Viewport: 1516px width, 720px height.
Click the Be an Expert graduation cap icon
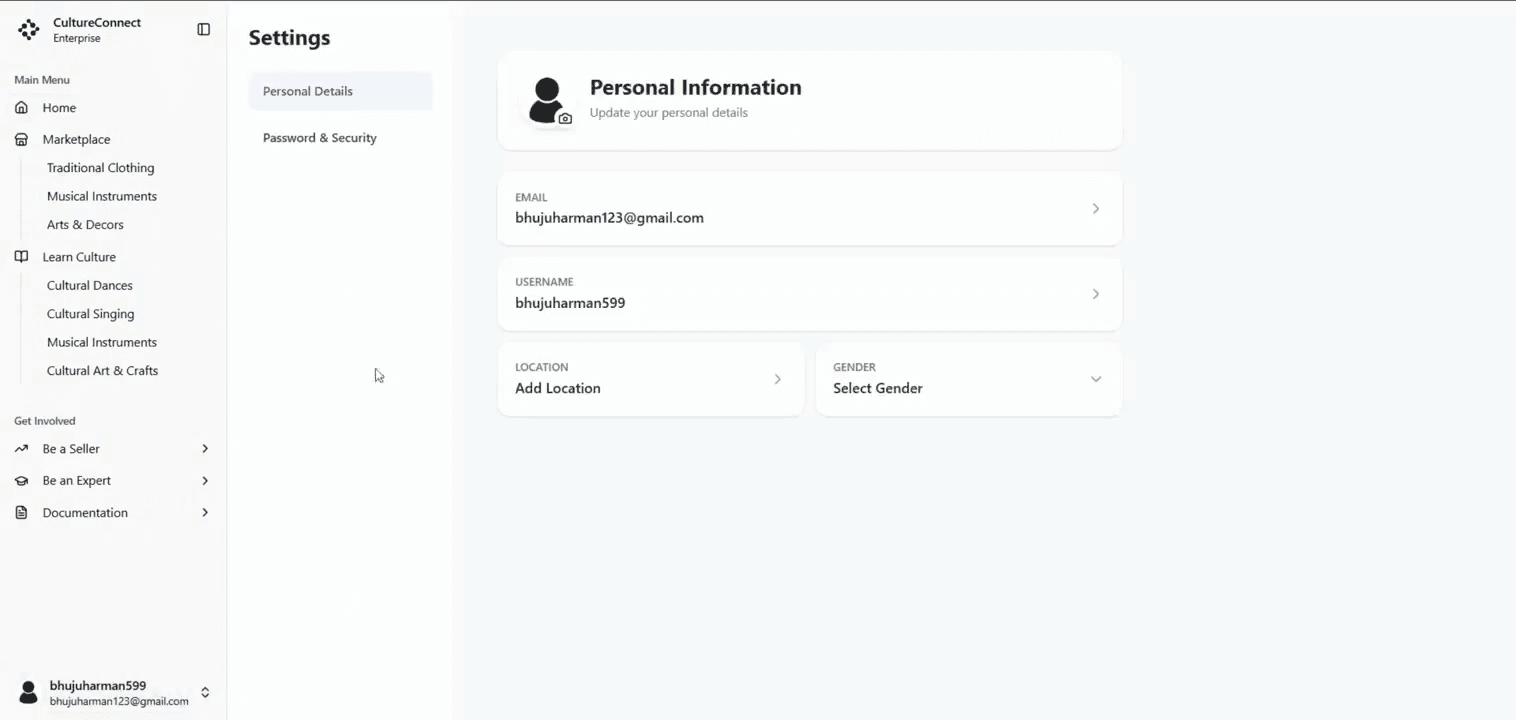[21, 481]
